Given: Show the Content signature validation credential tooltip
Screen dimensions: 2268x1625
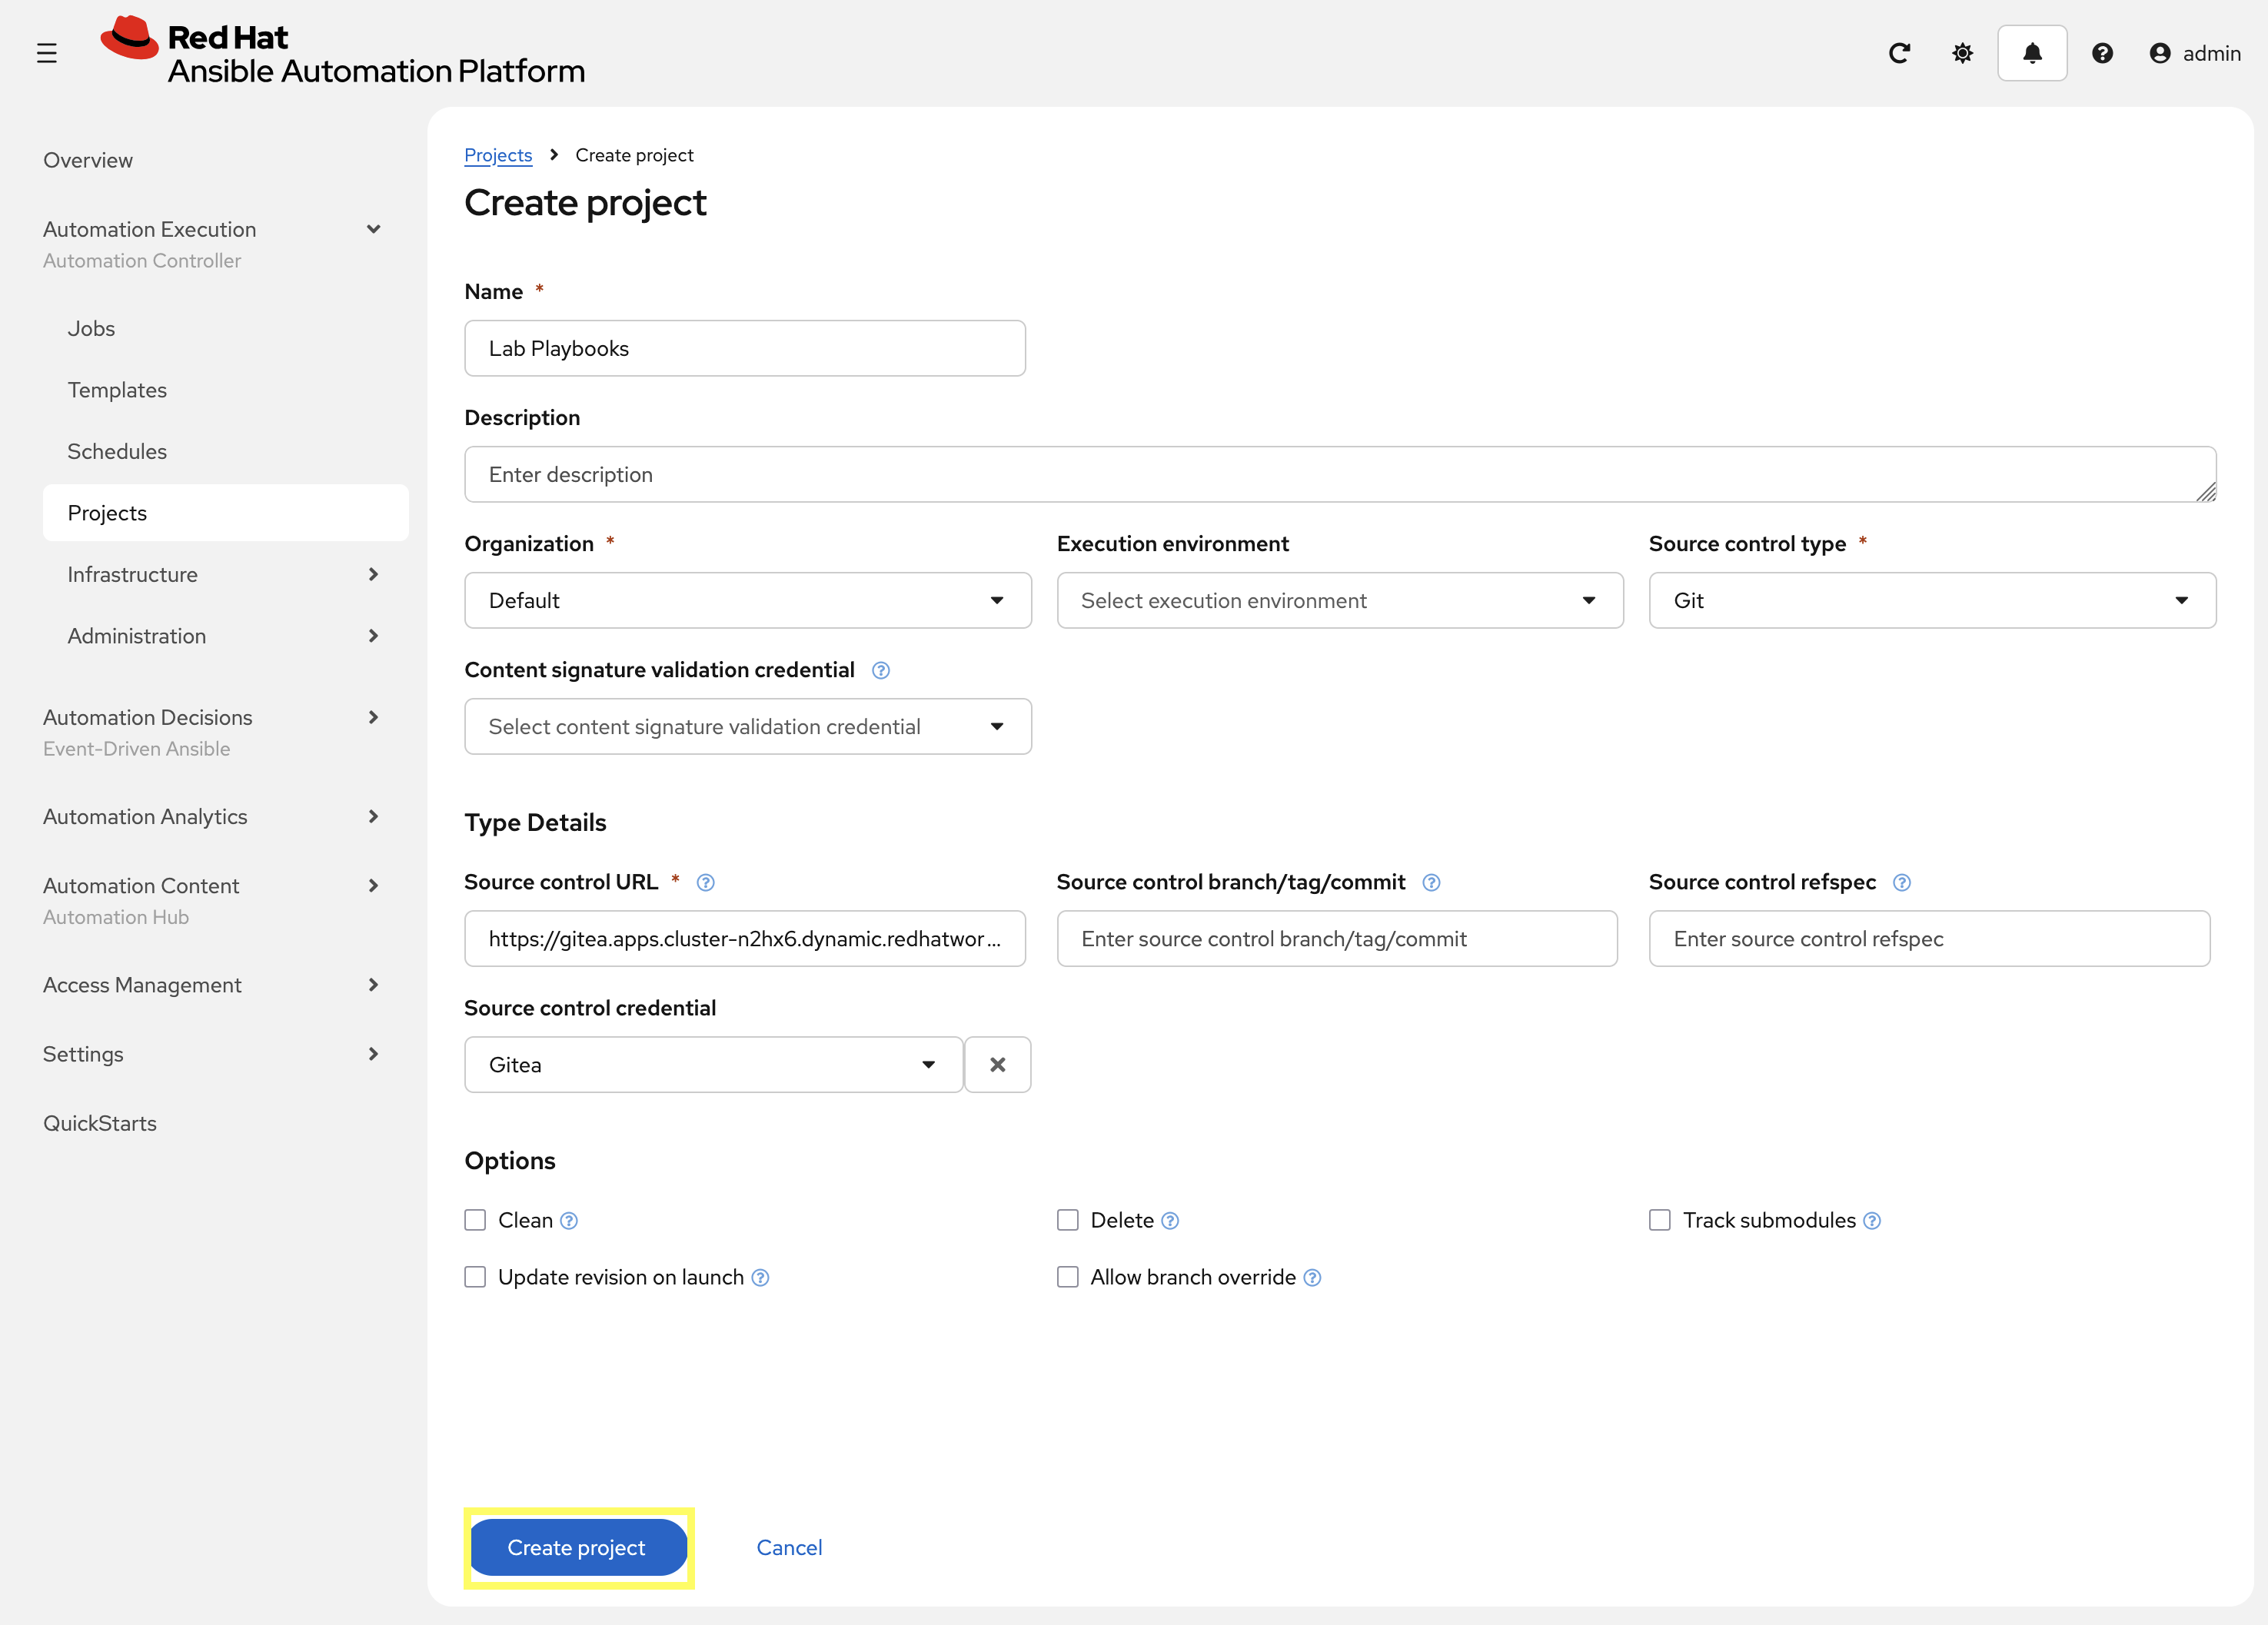Looking at the screenshot, I should [881, 671].
